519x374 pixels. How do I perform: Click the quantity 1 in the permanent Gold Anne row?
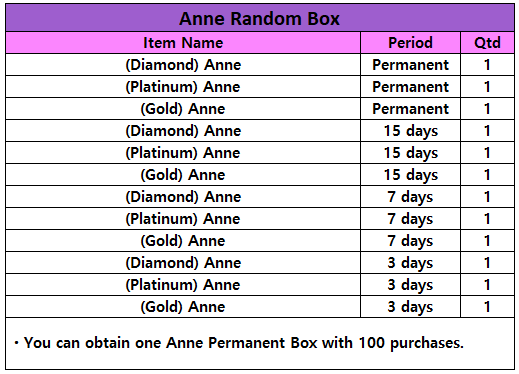pos(487,109)
